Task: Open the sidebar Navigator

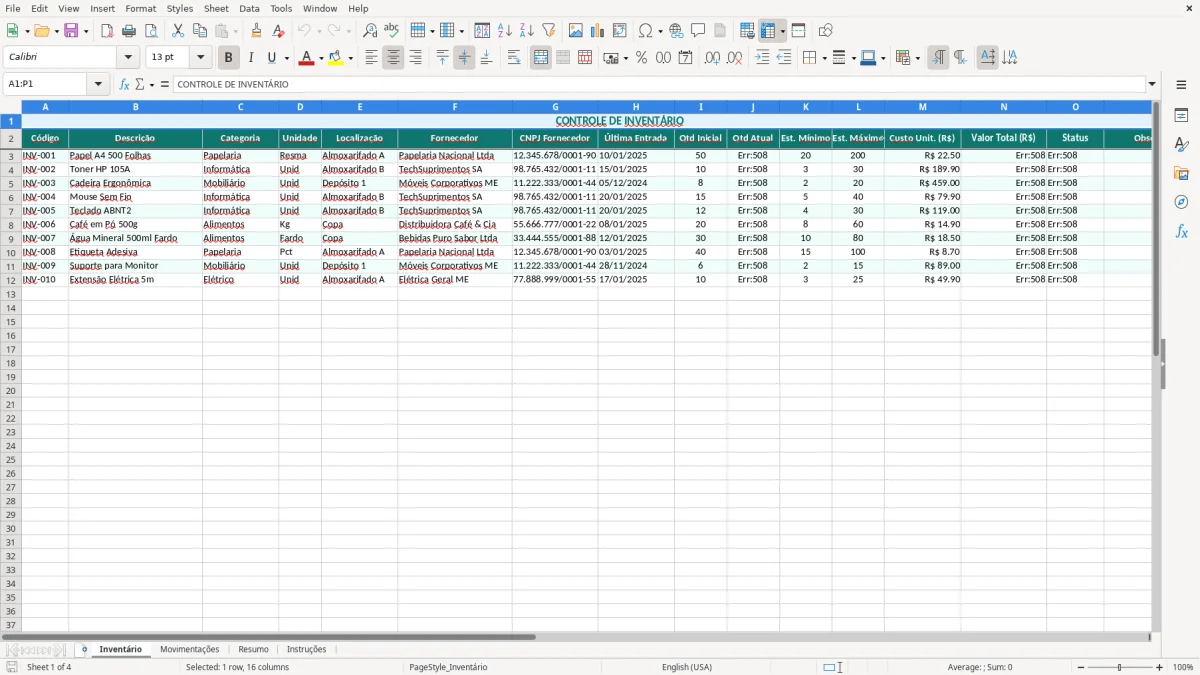Action: coord(1181,202)
